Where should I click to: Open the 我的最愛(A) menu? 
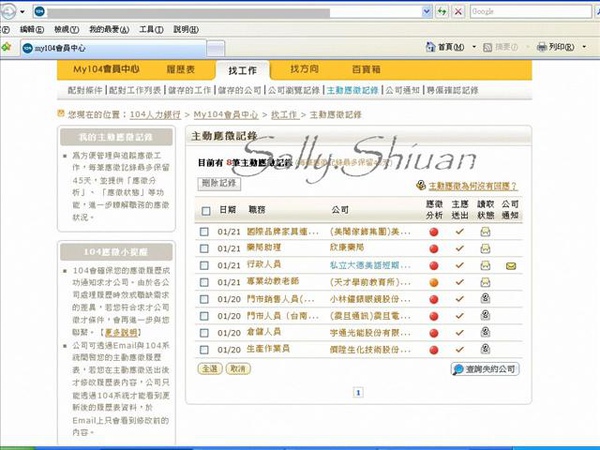point(109,29)
